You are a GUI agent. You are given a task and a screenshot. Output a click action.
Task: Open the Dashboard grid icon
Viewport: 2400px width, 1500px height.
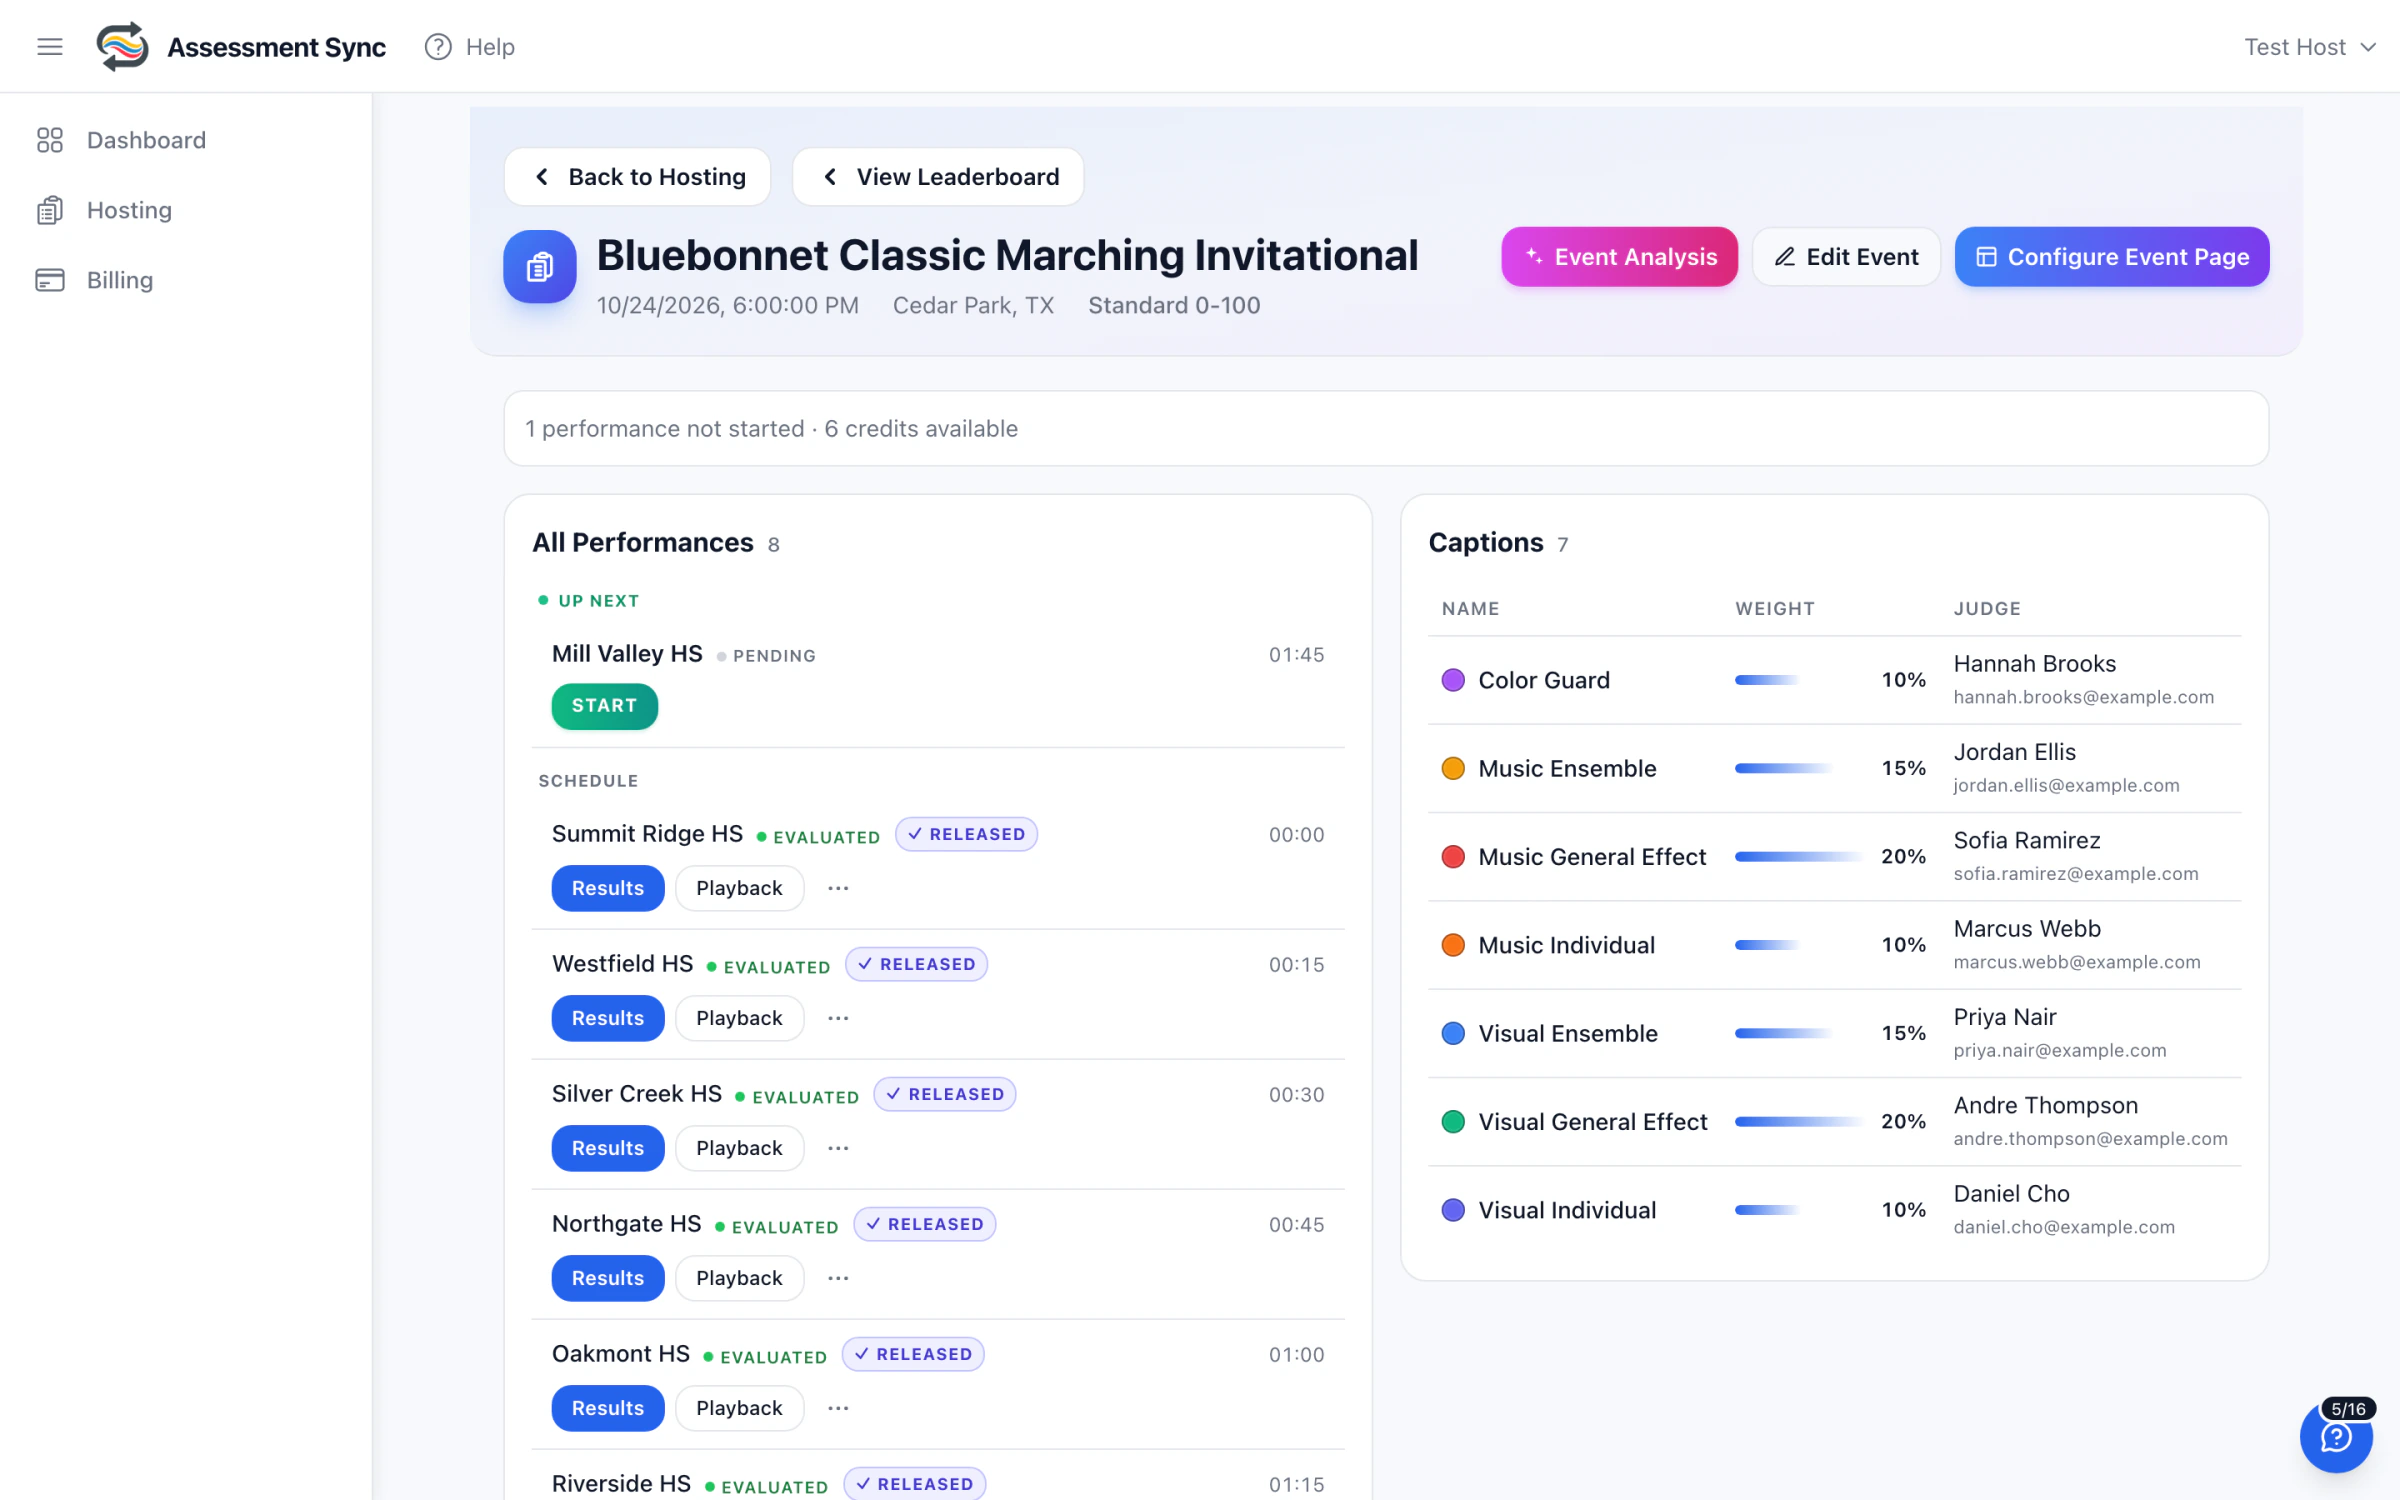point(50,140)
